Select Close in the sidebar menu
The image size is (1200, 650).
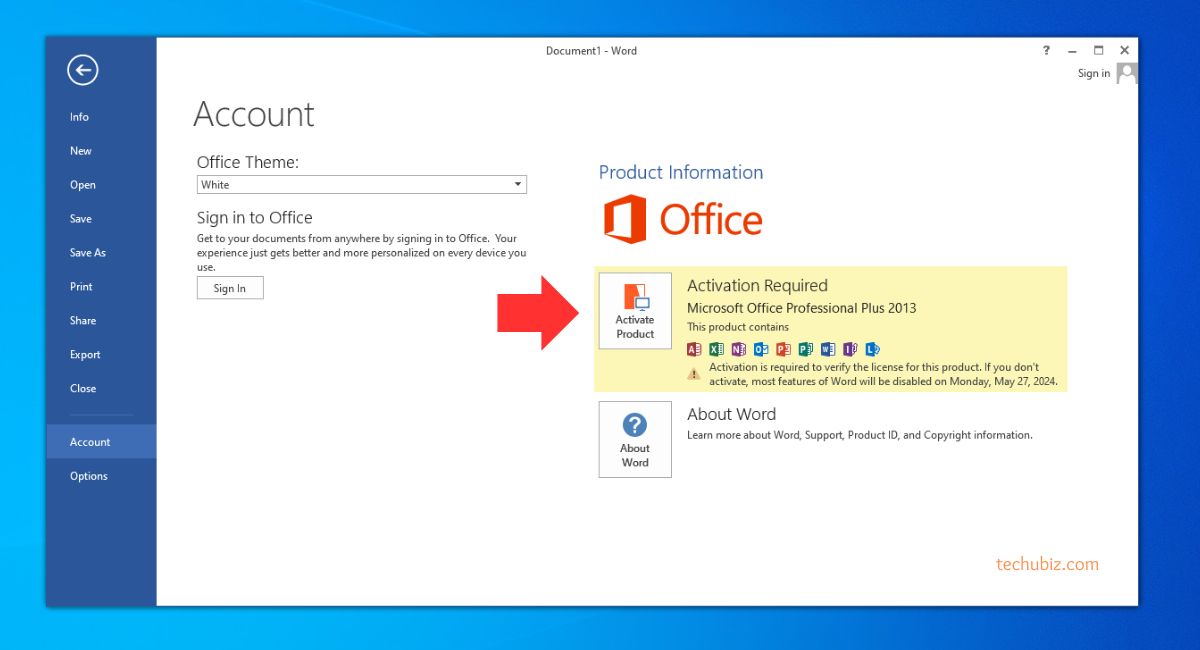click(102, 389)
